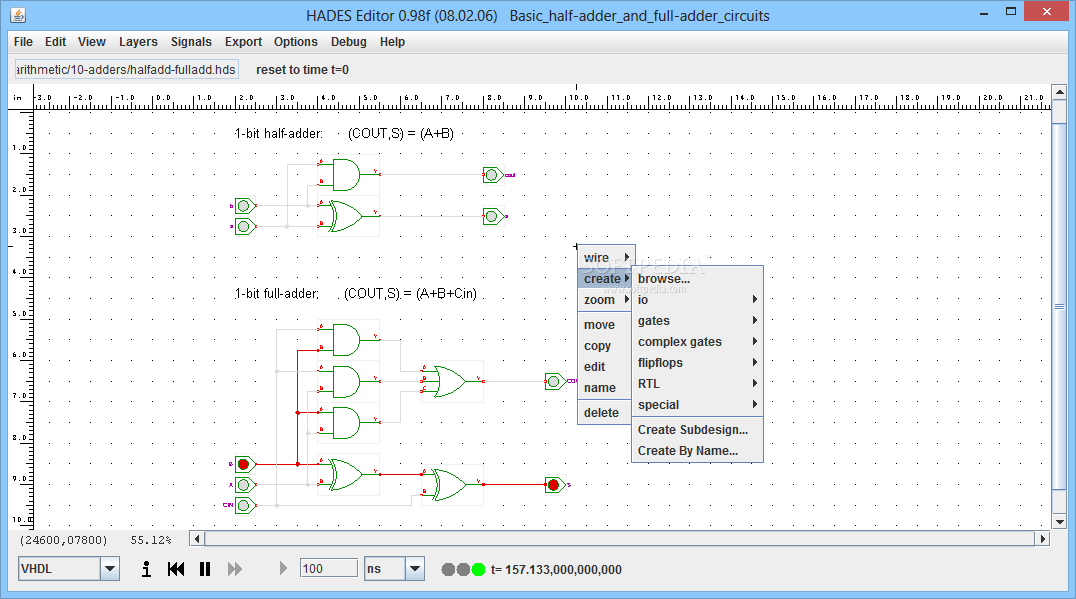Select Create Subdesign... option
The height and width of the screenshot is (599, 1076).
(x=697, y=430)
